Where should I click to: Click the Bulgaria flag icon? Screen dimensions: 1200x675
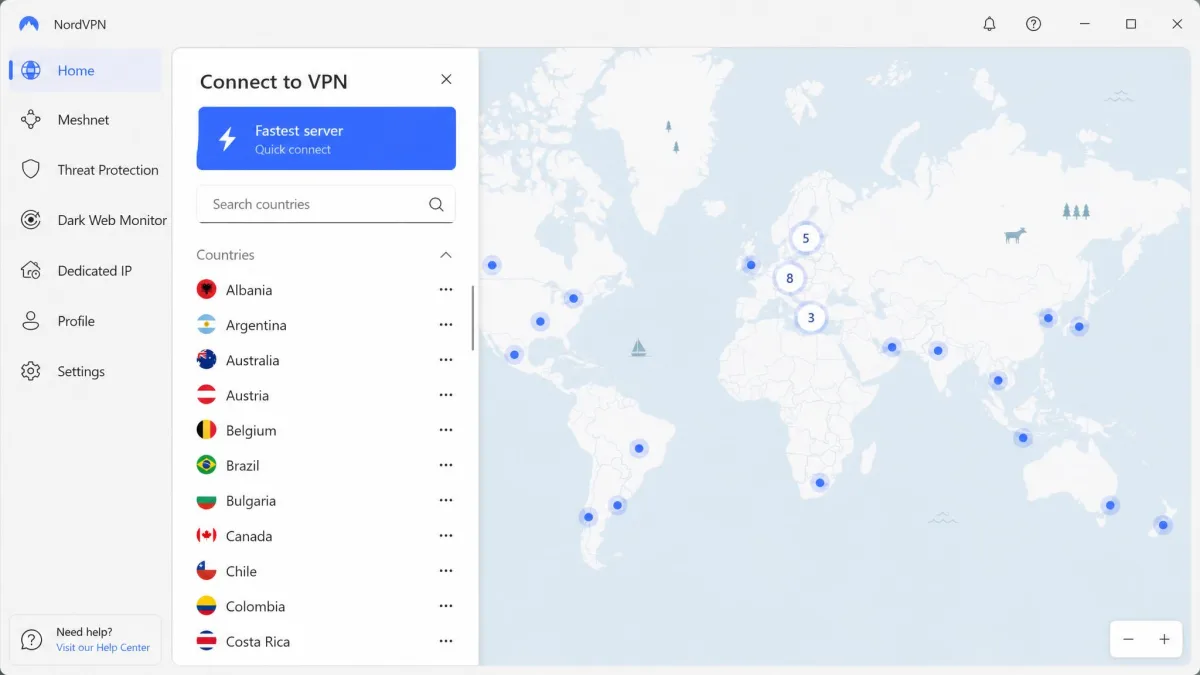point(207,501)
